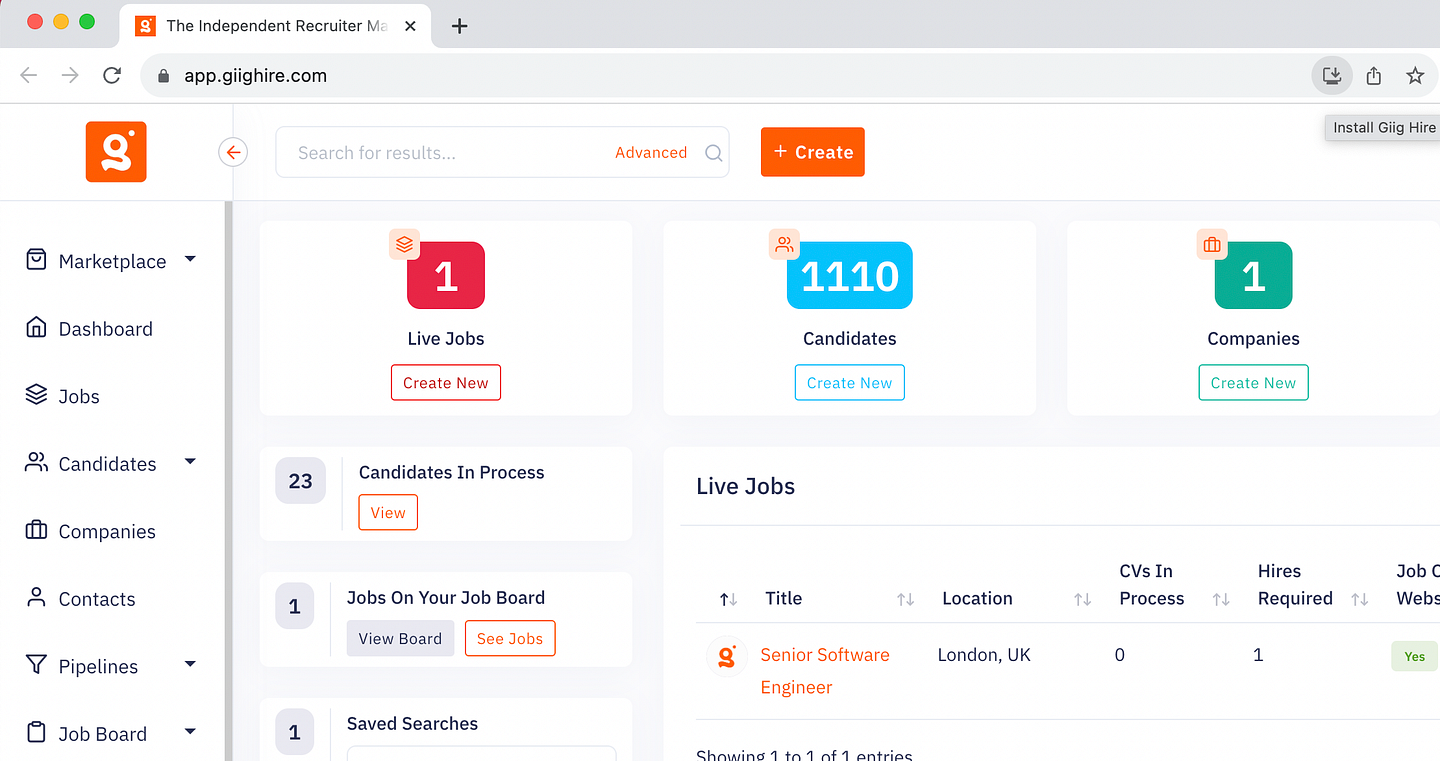The image size is (1440, 761).
Task: Click the Companies briefcase icon in sidebar
Action: click(x=36, y=530)
